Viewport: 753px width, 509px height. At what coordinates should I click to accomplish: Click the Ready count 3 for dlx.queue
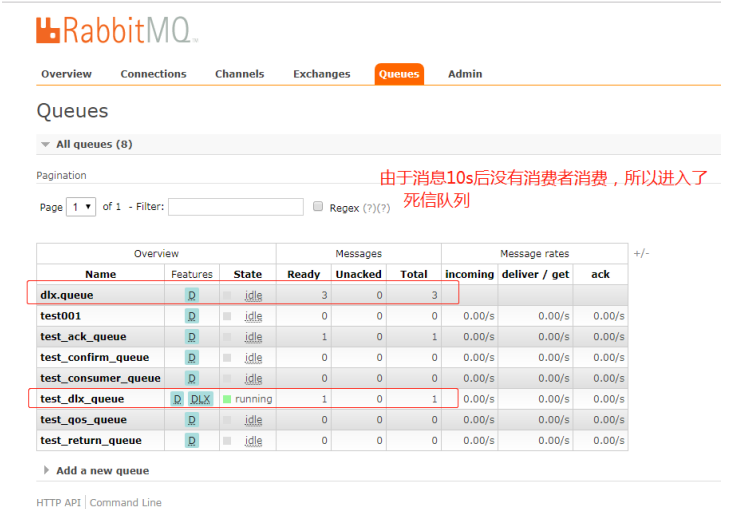[324, 295]
